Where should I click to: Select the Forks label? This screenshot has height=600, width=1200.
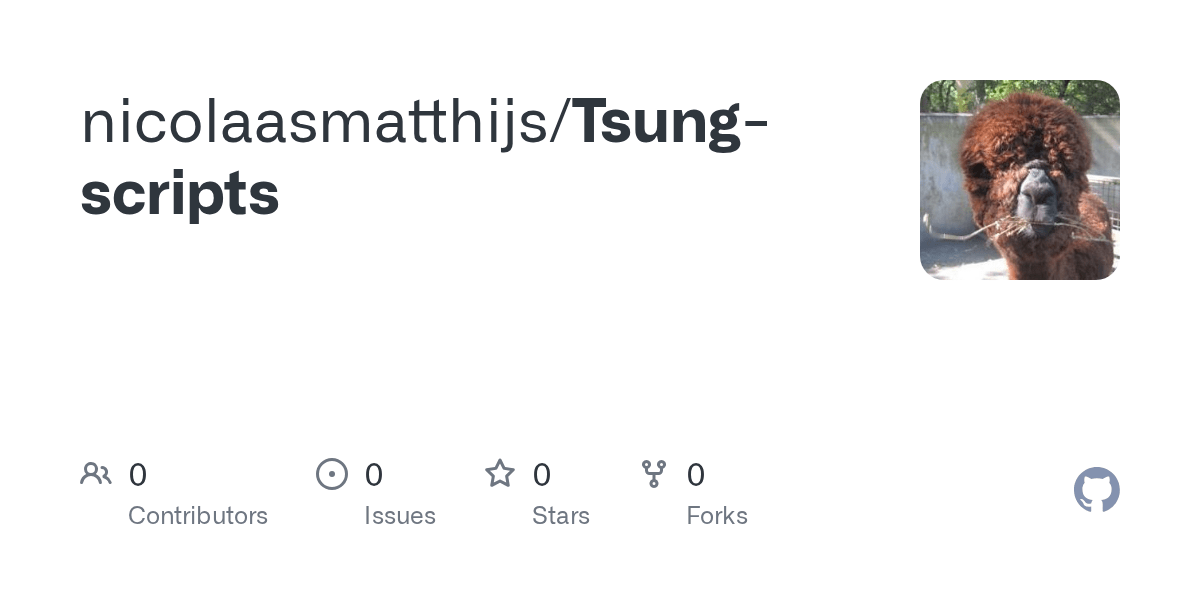point(717,516)
